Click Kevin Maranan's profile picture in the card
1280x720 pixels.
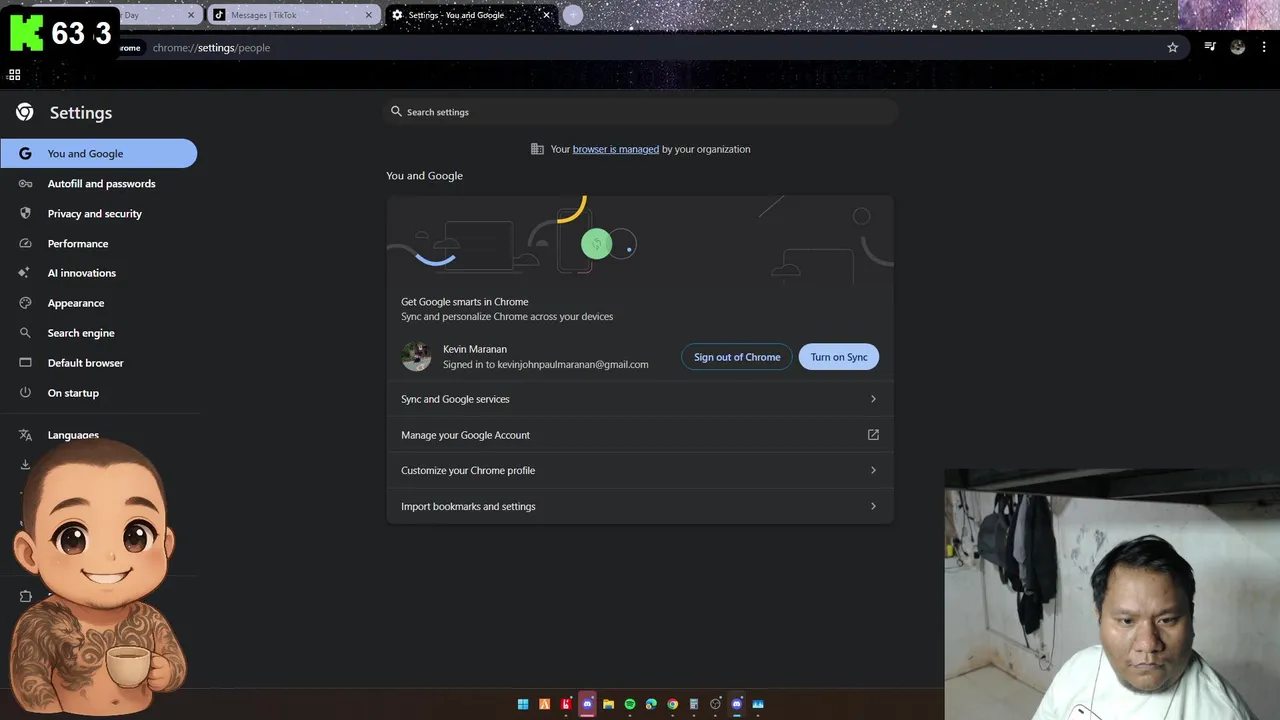pyautogui.click(x=416, y=356)
